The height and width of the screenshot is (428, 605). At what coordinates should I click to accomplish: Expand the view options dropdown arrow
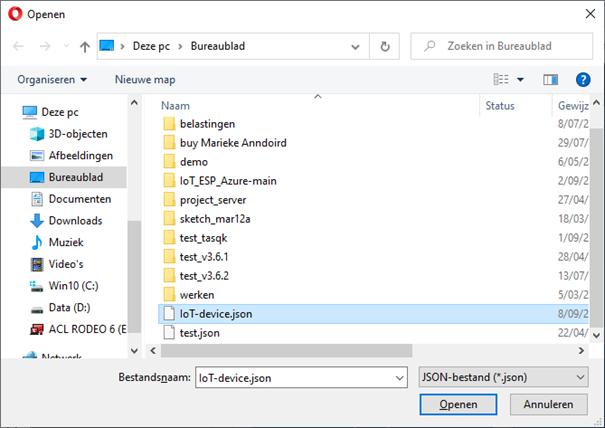(520, 80)
